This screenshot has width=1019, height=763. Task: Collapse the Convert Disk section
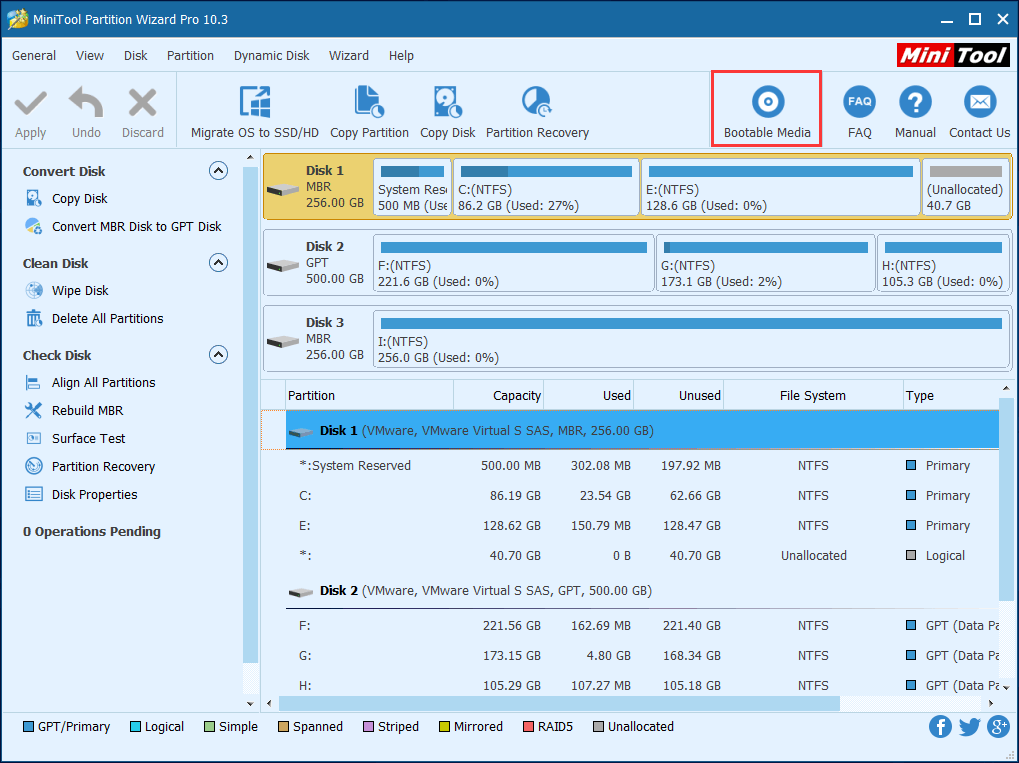point(218,171)
